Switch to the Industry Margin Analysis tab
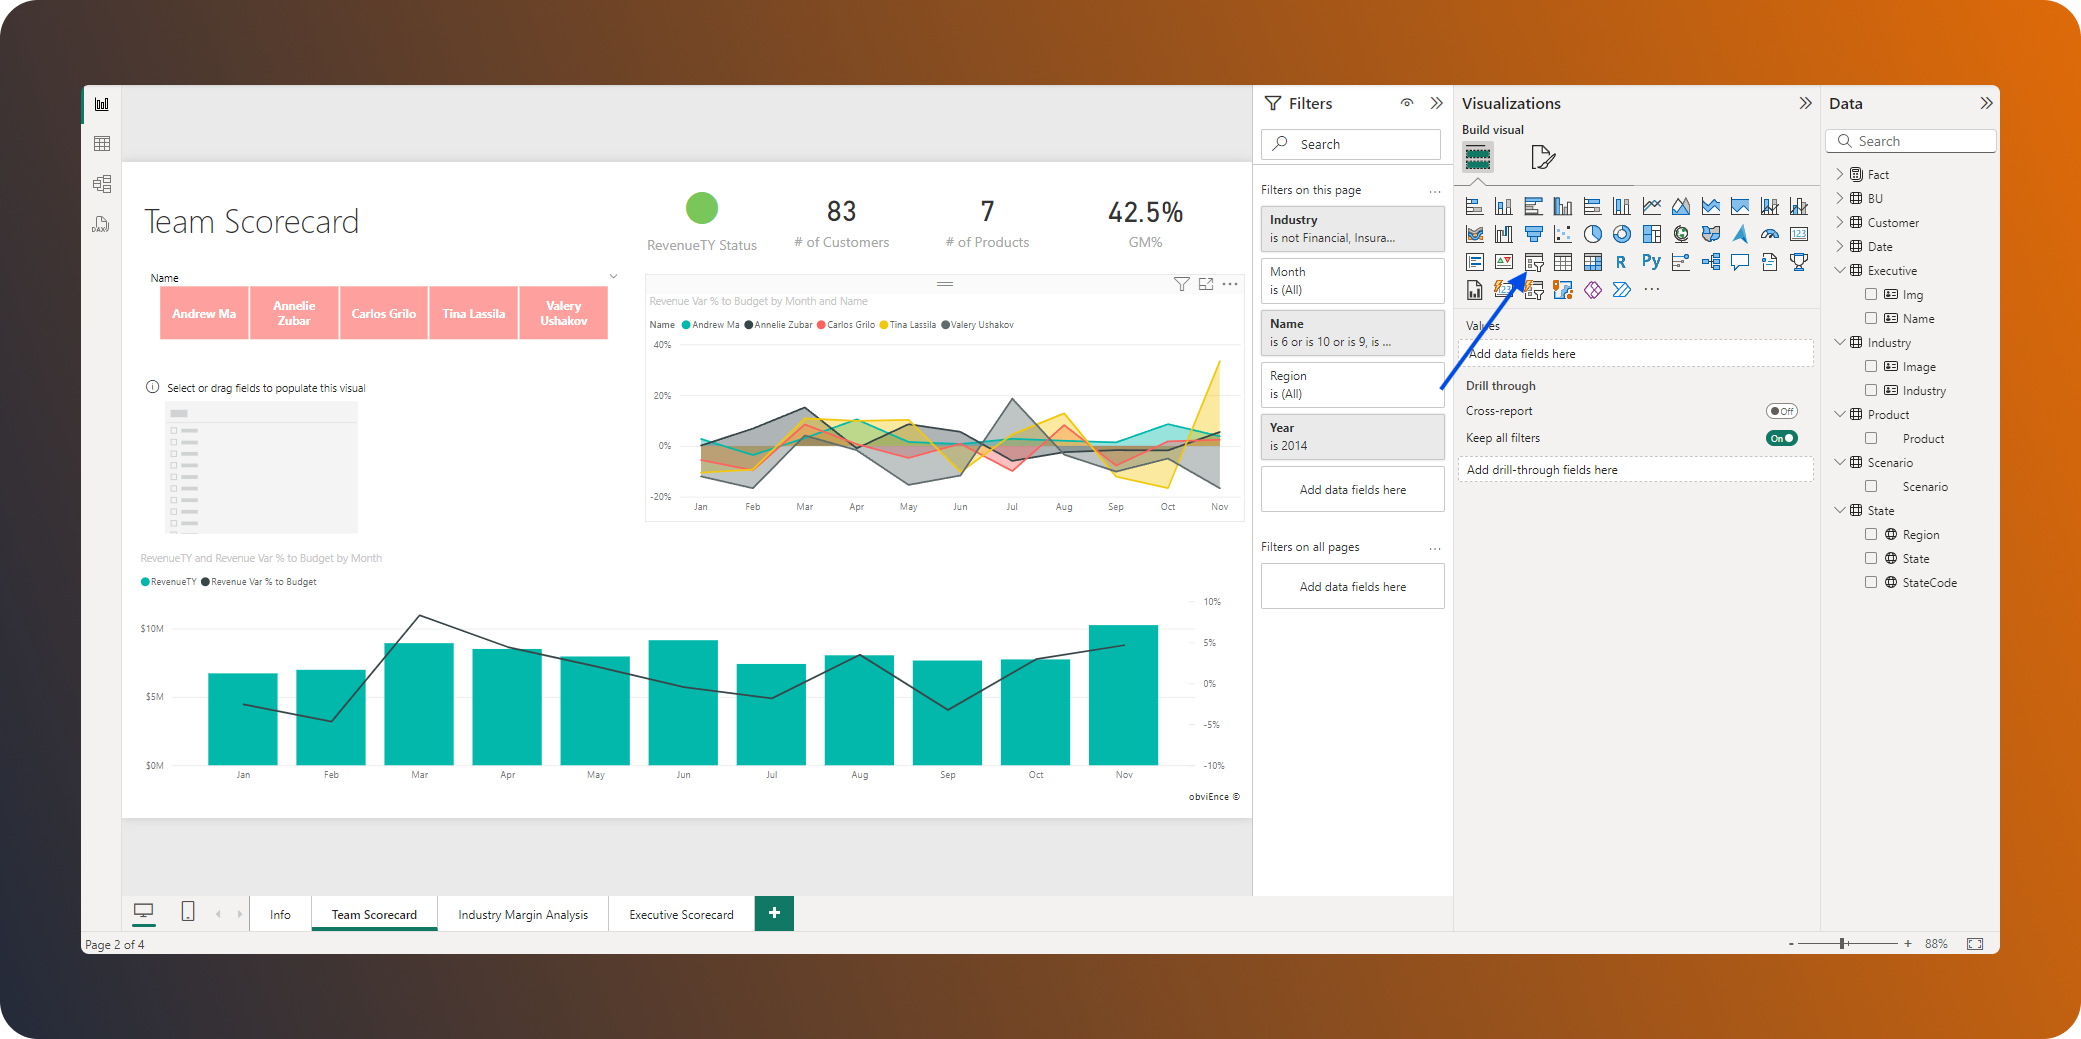 (523, 913)
